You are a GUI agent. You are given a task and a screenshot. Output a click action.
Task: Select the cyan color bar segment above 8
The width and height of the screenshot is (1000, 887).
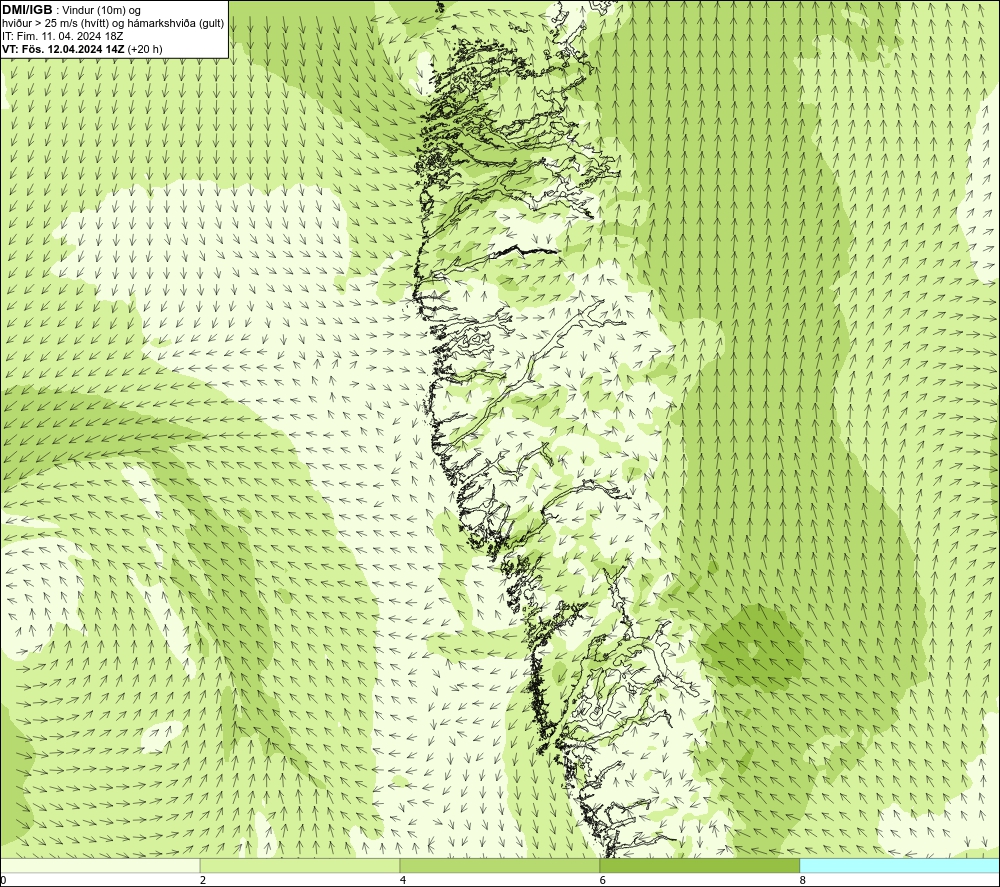point(899,865)
